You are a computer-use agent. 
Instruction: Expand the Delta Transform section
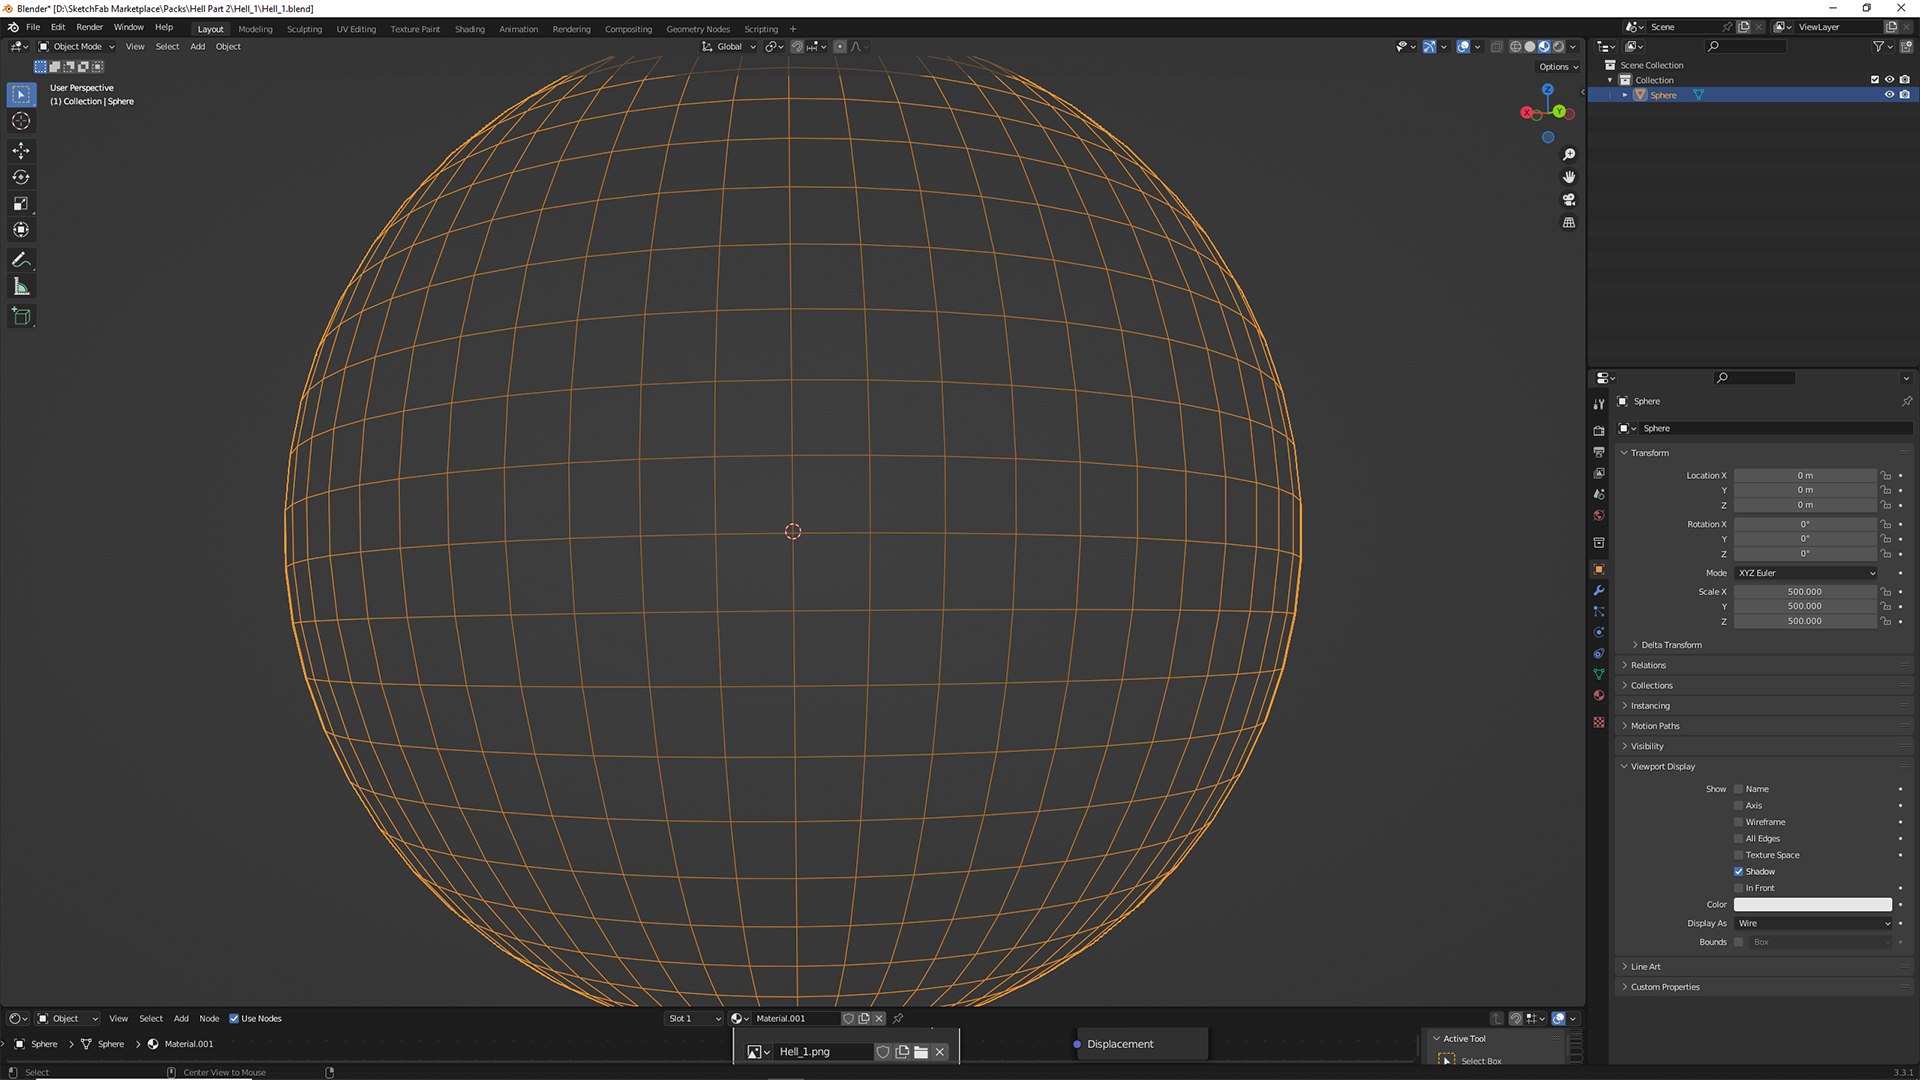(x=1670, y=645)
